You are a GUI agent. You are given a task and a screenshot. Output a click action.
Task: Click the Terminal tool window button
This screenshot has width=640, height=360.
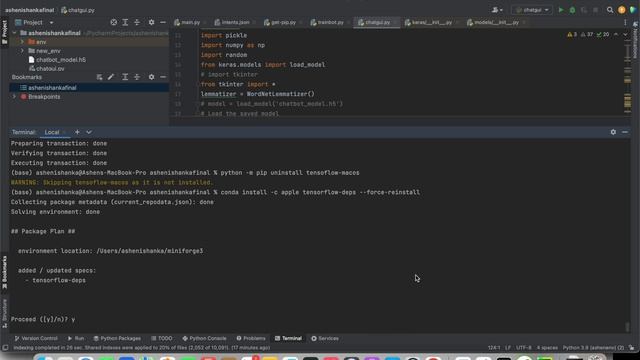(x=288, y=338)
